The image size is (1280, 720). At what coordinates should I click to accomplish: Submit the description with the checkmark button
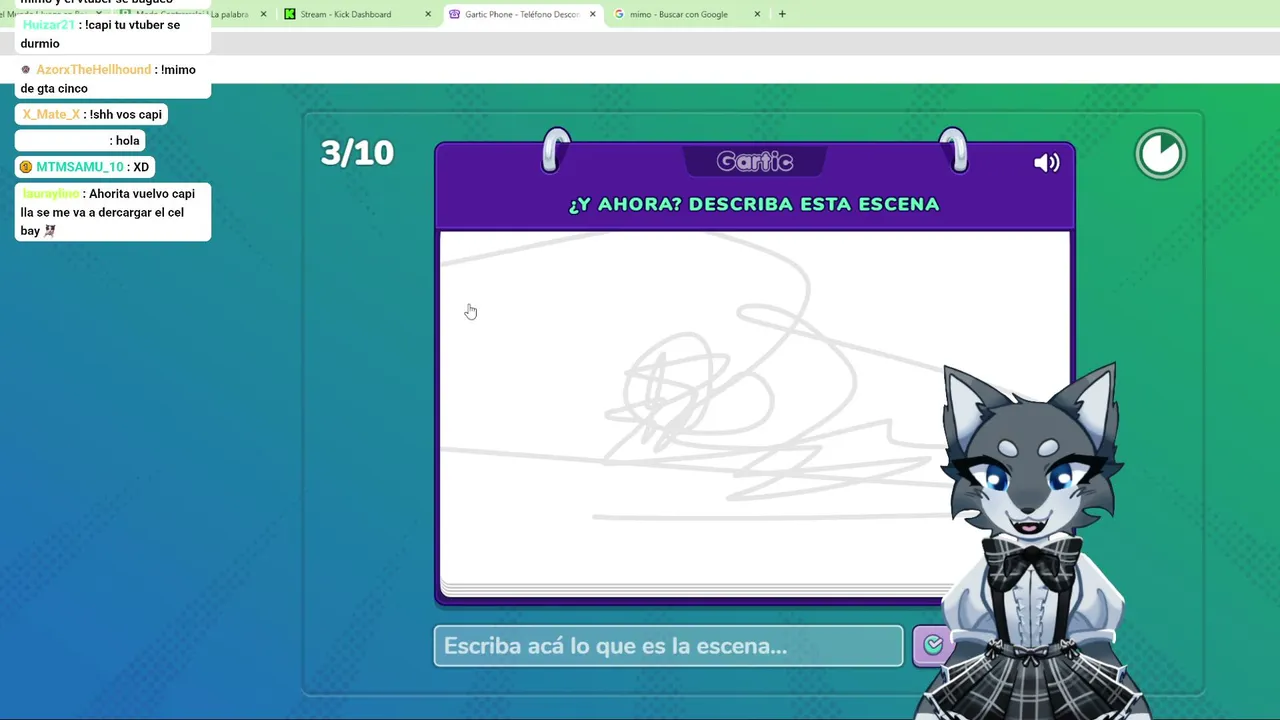click(x=932, y=646)
